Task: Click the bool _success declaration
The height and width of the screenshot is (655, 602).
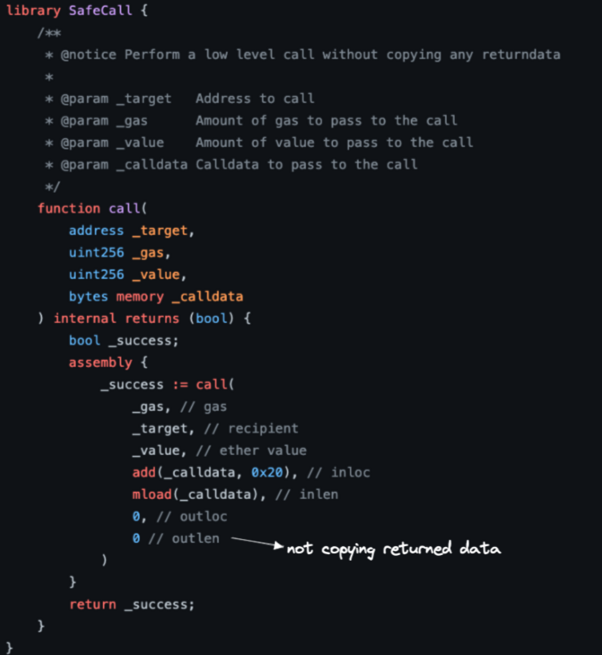Action: (x=124, y=340)
